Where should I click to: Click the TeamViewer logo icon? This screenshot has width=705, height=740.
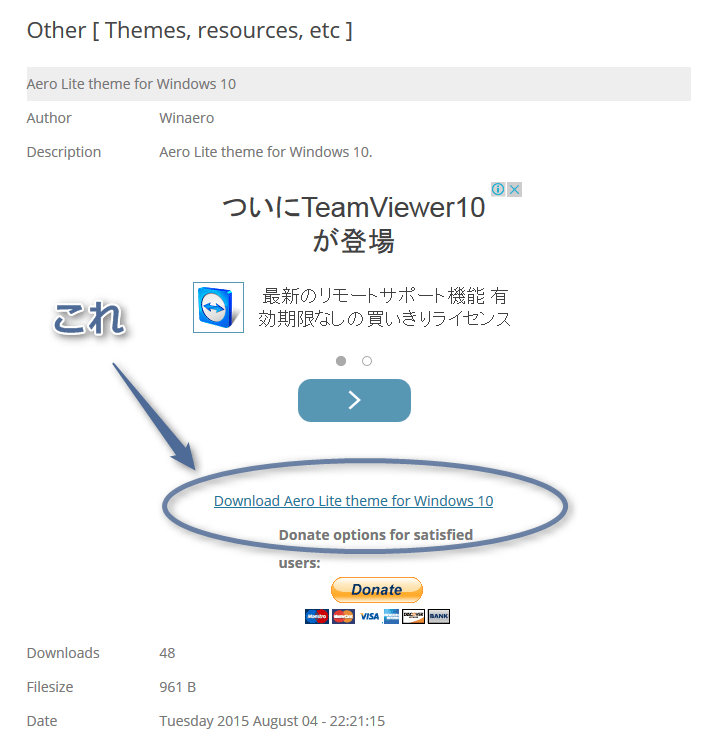[218, 307]
